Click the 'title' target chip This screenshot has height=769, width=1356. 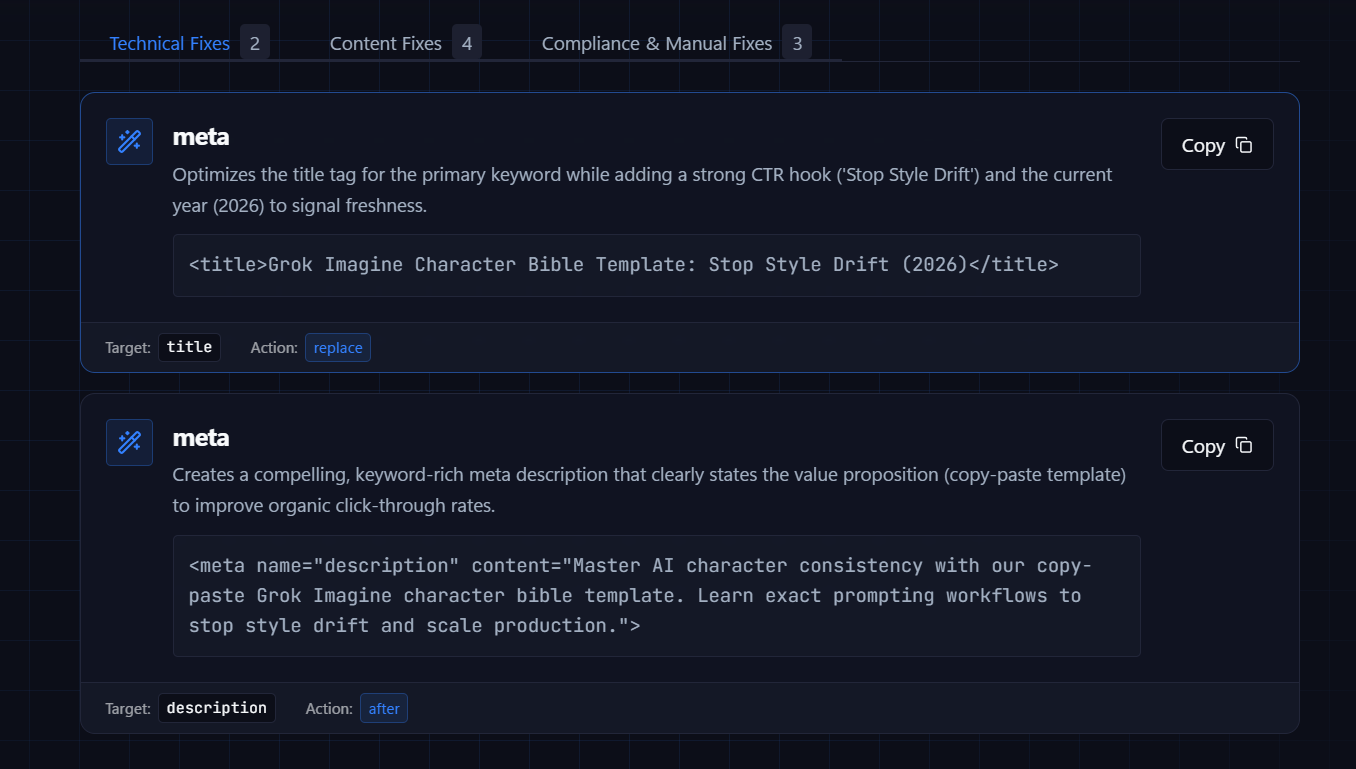(189, 347)
